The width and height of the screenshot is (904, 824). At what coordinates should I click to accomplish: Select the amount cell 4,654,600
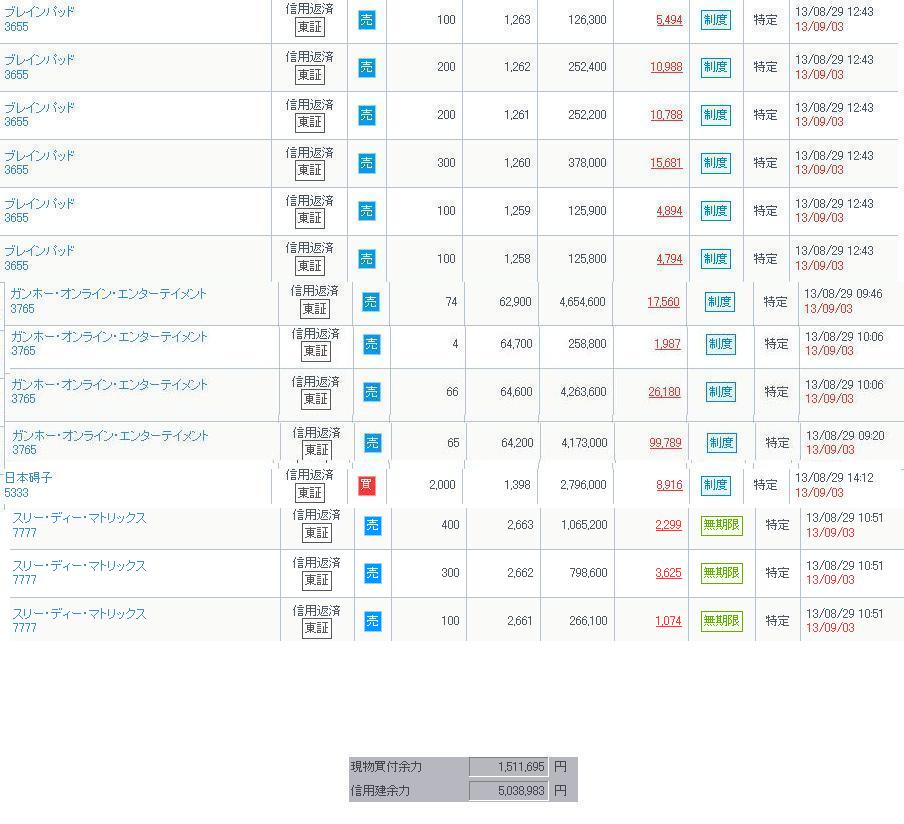582,302
